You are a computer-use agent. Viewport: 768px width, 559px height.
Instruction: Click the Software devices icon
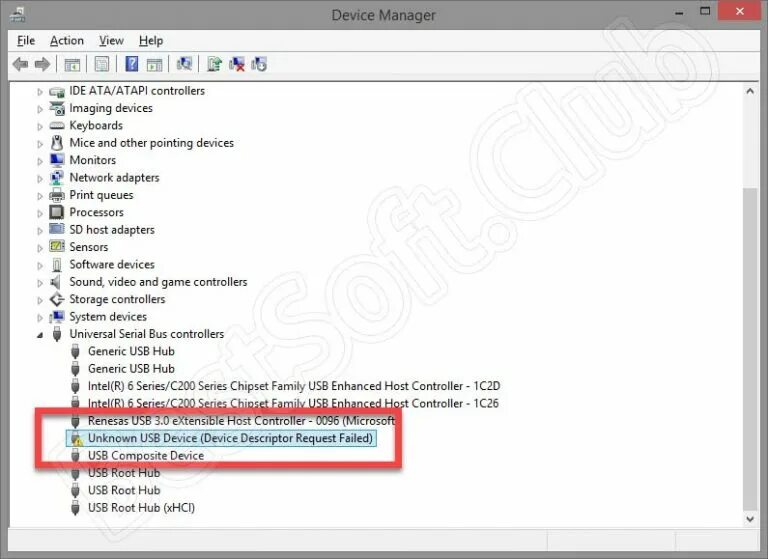click(57, 265)
